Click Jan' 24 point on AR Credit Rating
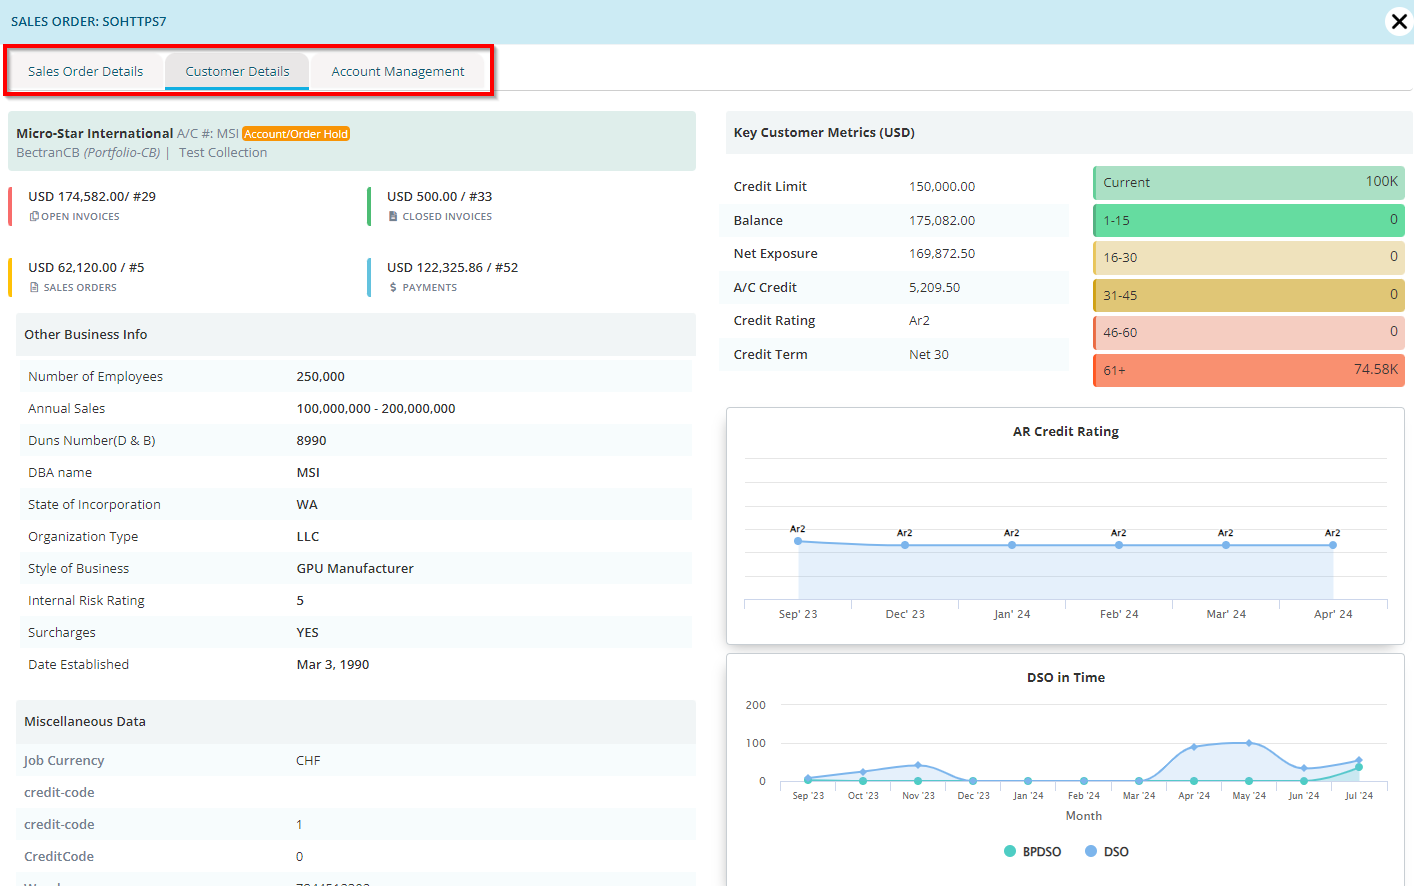Image resolution: width=1414 pixels, height=886 pixels. tap(1012, 545)
